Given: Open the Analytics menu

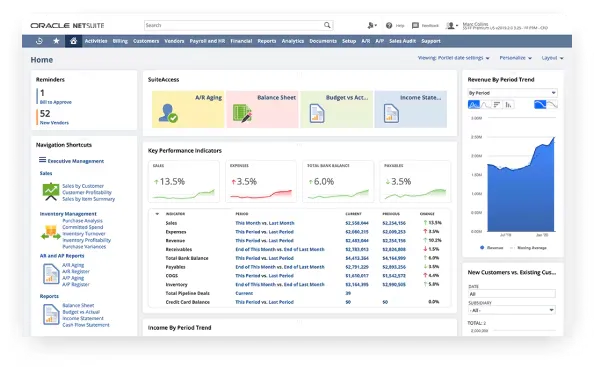Looking at the screenshot, I should 292,41.
